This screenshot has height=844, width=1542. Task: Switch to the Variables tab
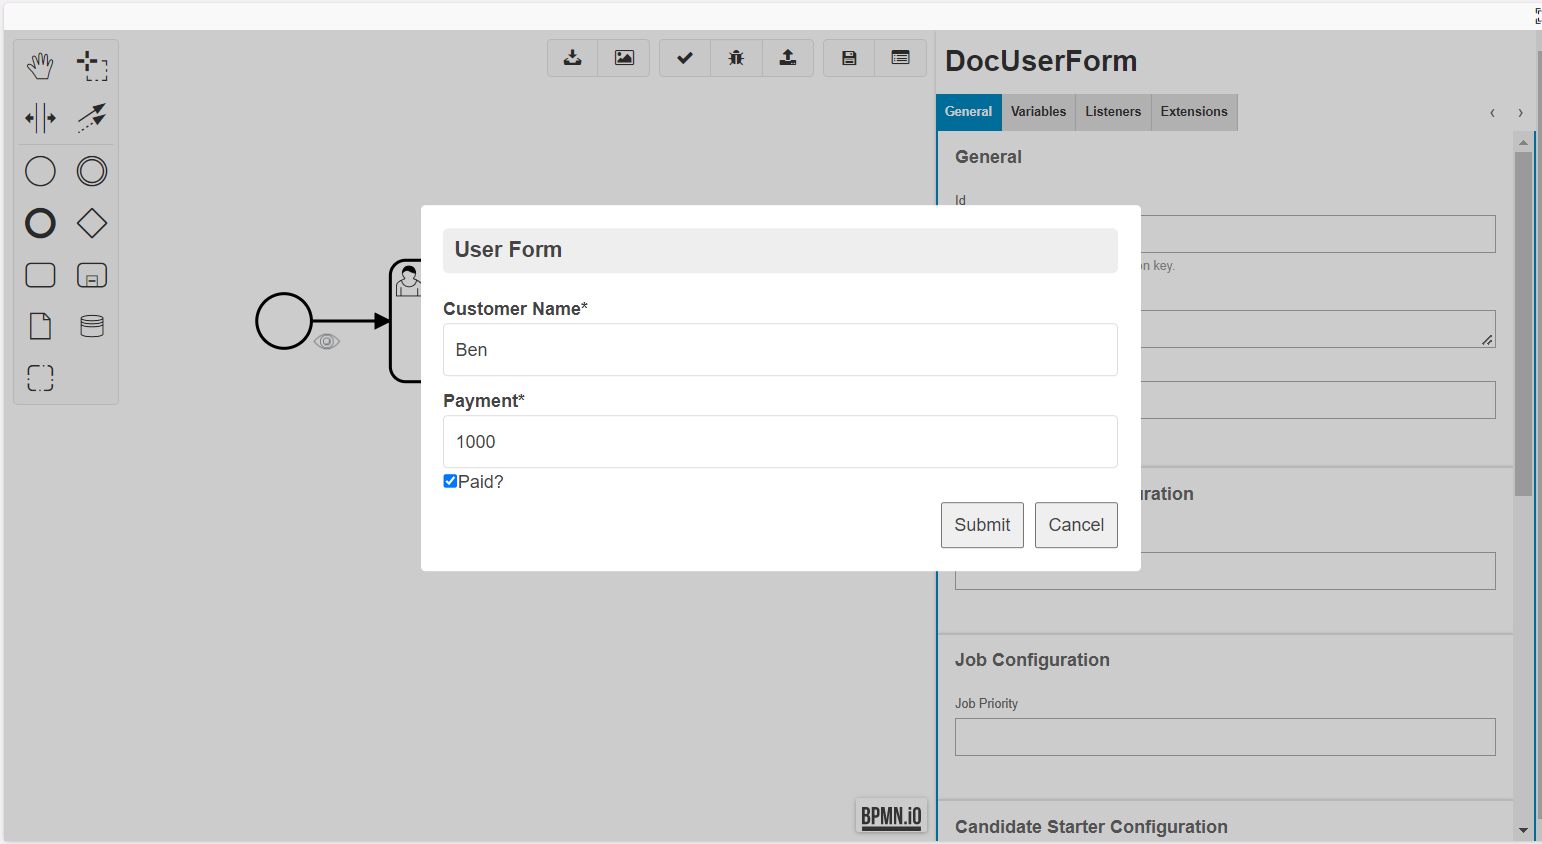pos(1038,112)
